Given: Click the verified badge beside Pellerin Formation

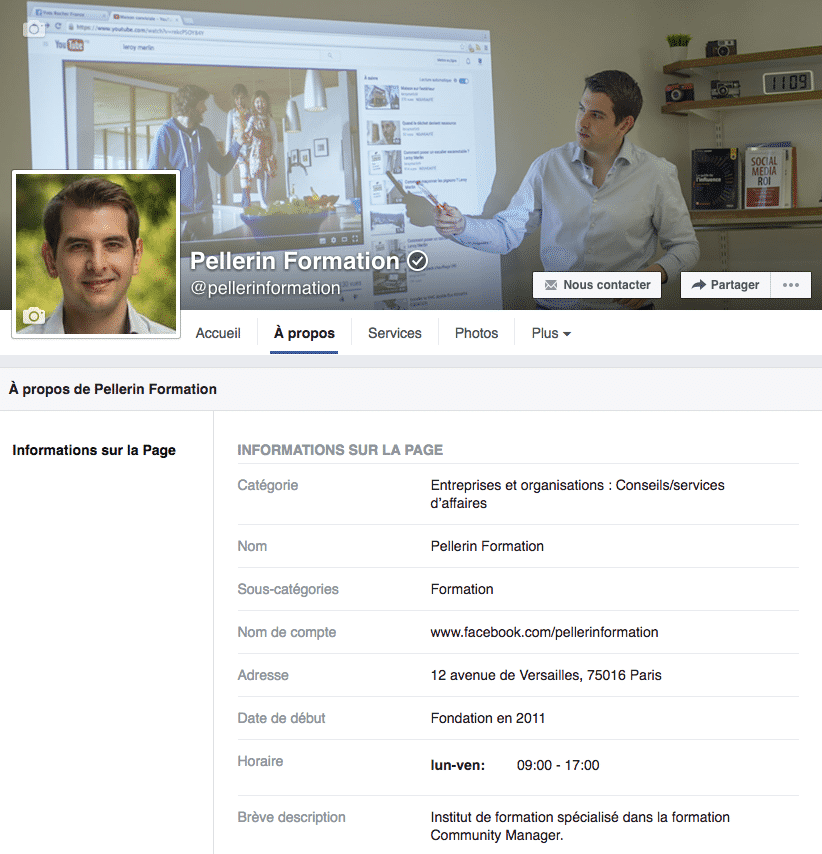Looking at the screenshot, I should click(418, 261).
